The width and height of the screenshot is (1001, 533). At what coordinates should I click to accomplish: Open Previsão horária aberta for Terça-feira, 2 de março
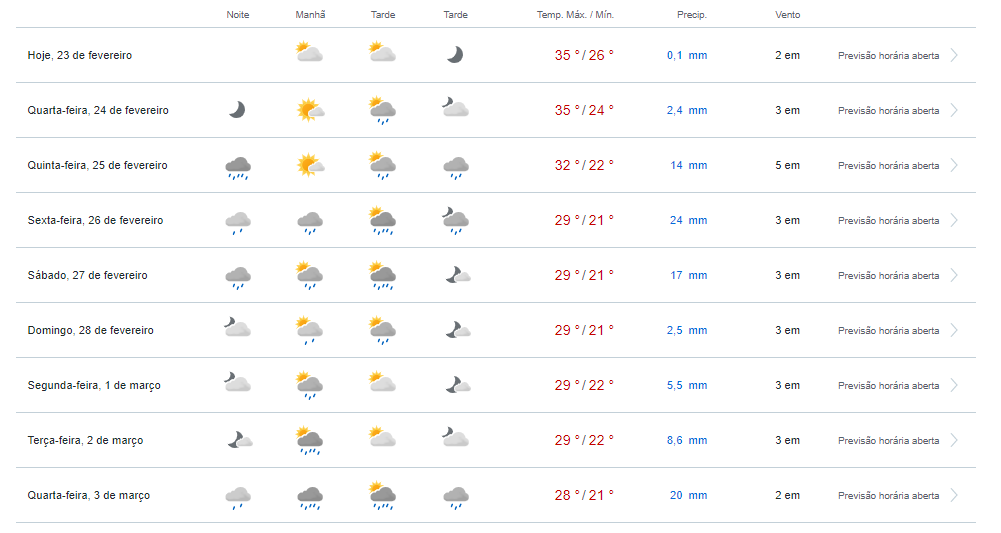(888, 440)
